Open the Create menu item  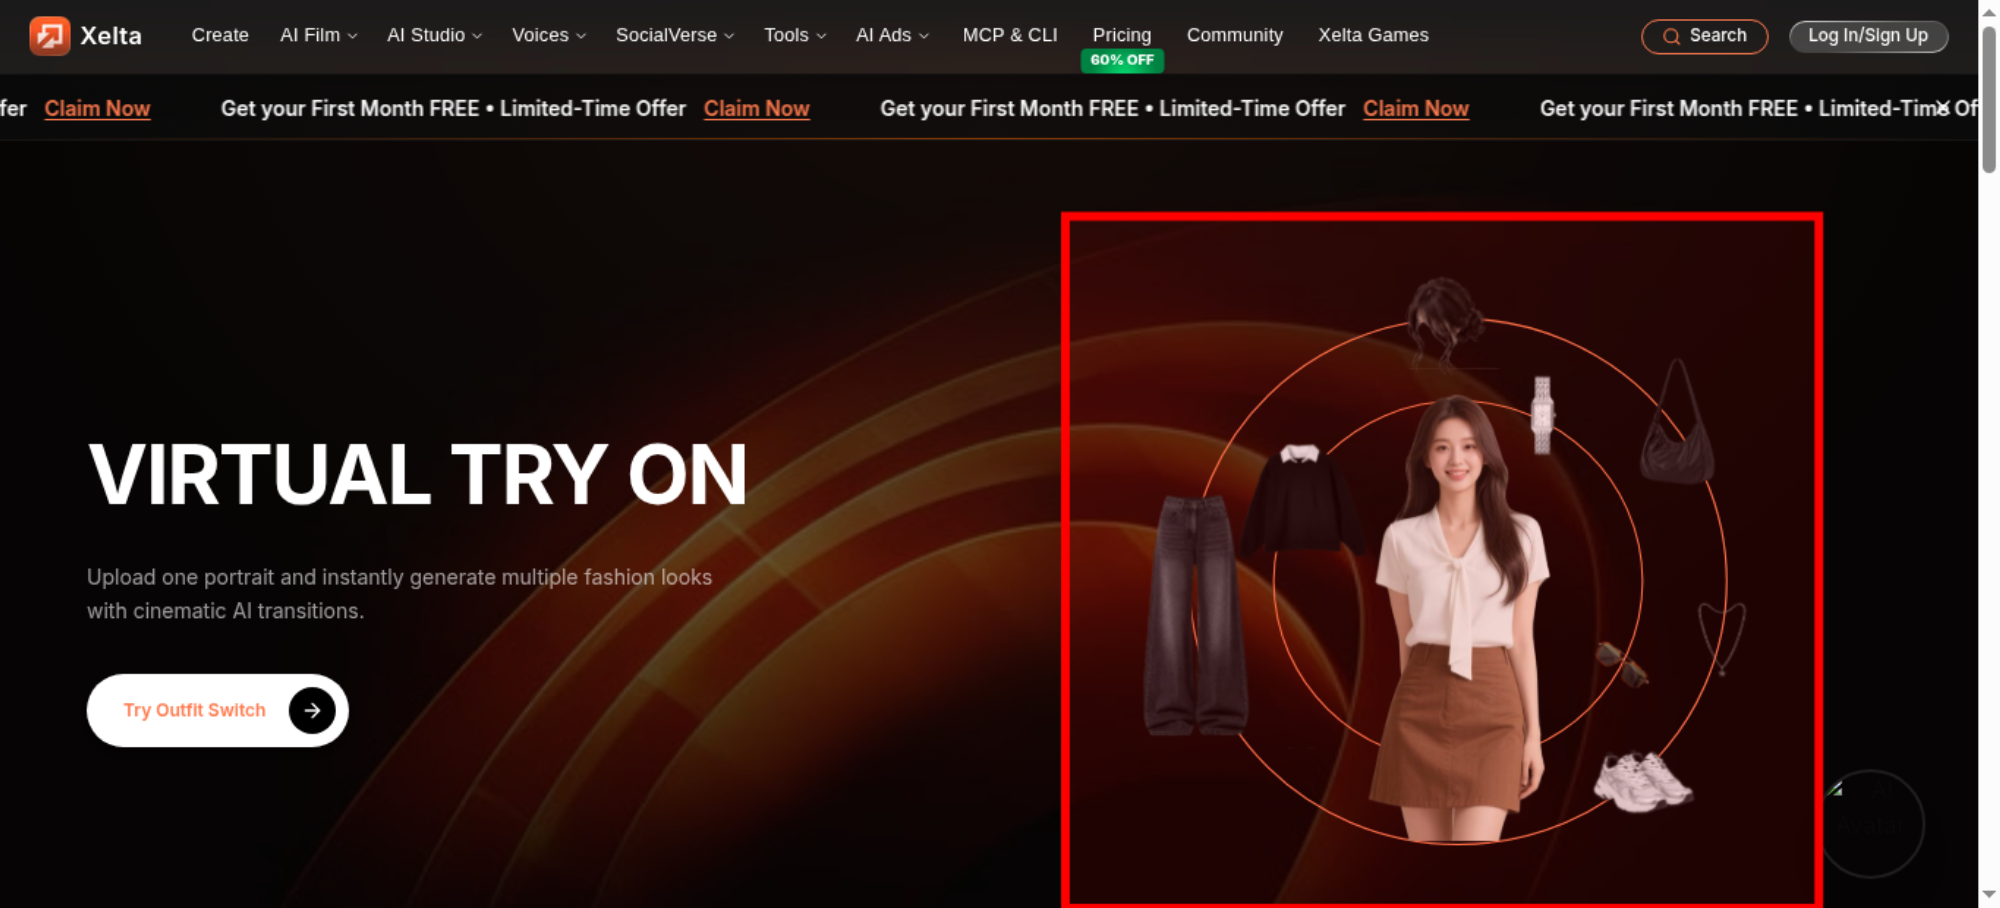[220, 35]
